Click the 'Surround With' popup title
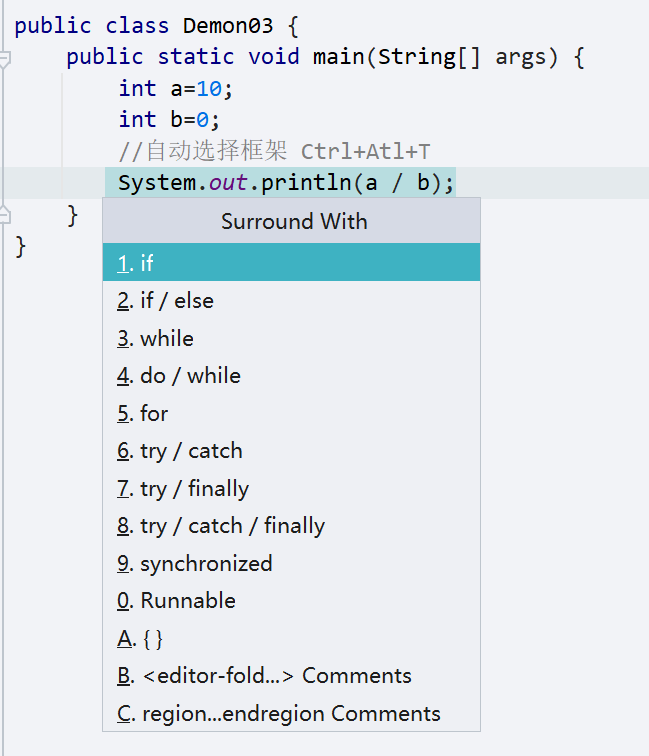 294,221
